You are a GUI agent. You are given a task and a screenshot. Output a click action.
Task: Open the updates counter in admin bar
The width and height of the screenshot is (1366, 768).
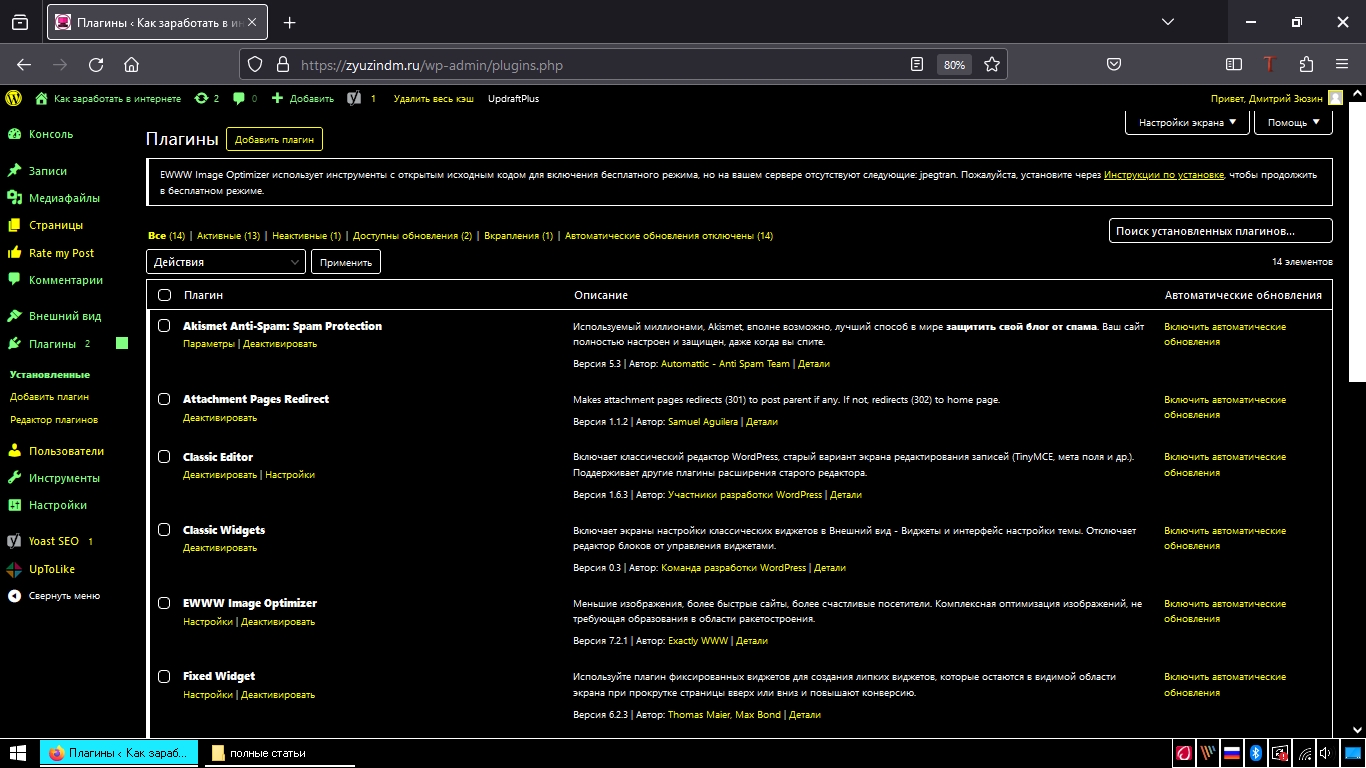tap(207, 99)
